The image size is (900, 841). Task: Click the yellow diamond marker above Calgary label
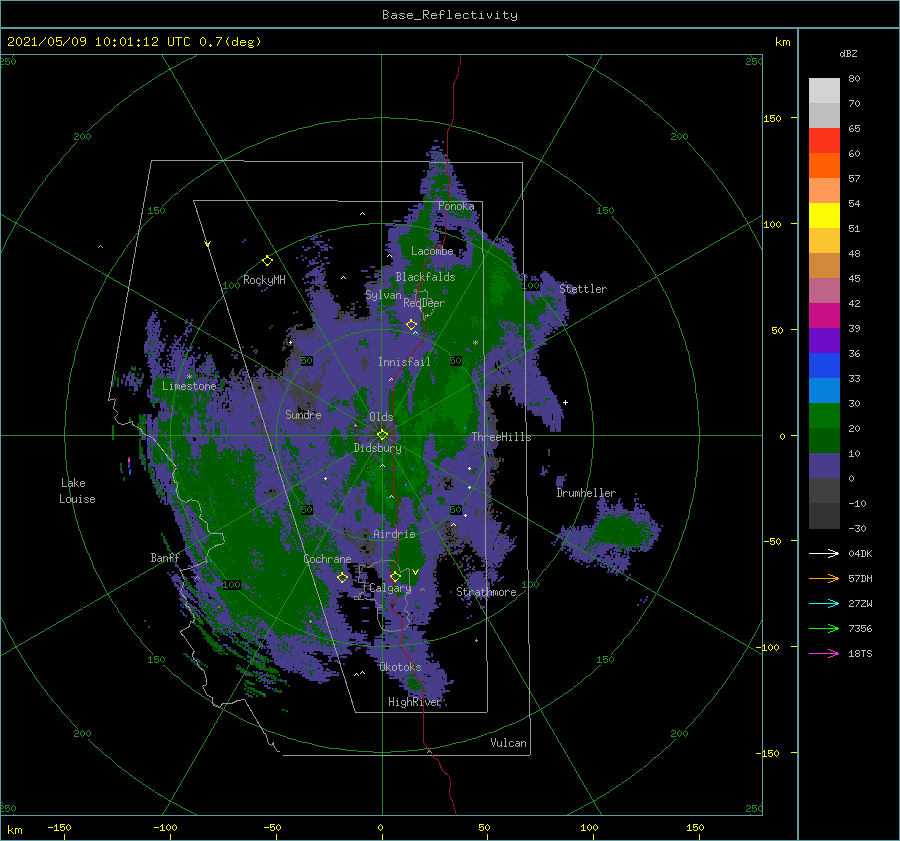395,576
